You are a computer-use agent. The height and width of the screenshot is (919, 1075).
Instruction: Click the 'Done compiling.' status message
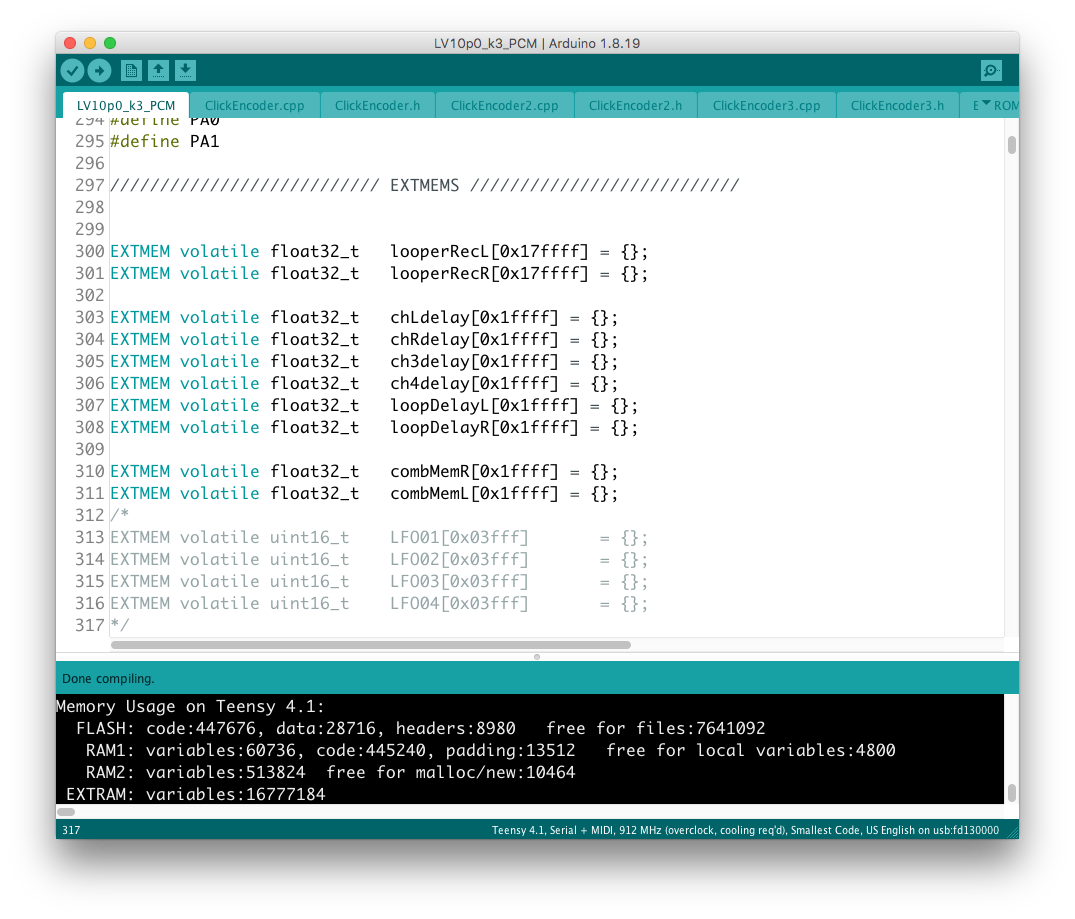[108, 678]
